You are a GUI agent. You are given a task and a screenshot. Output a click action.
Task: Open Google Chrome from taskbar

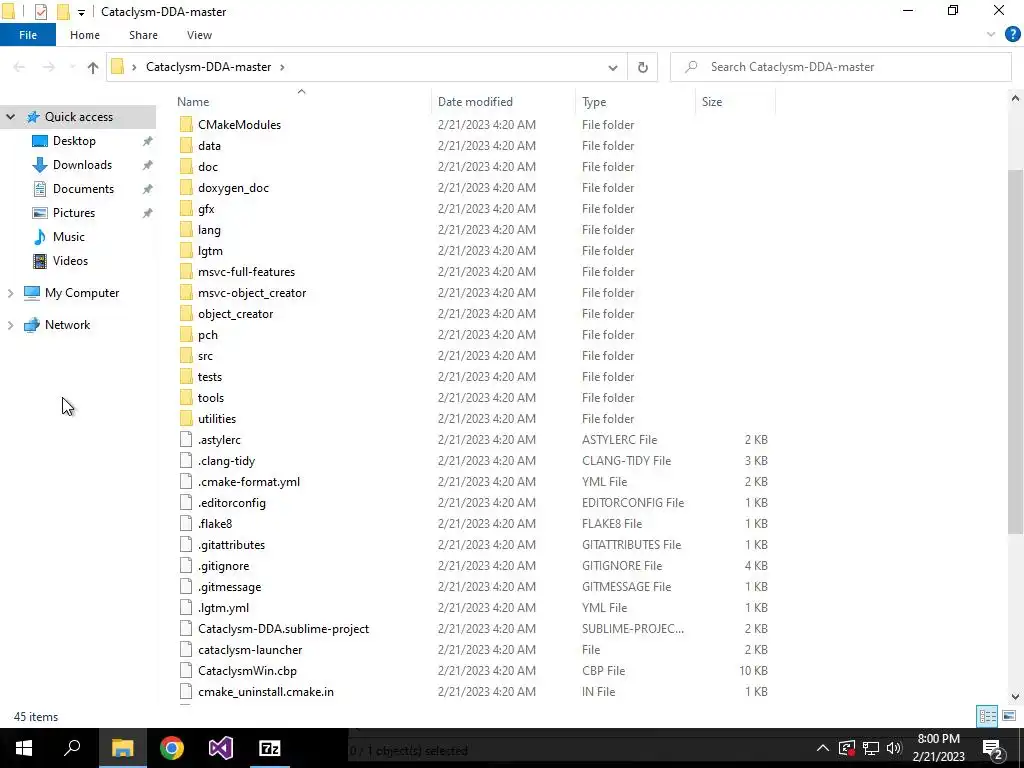172,748
